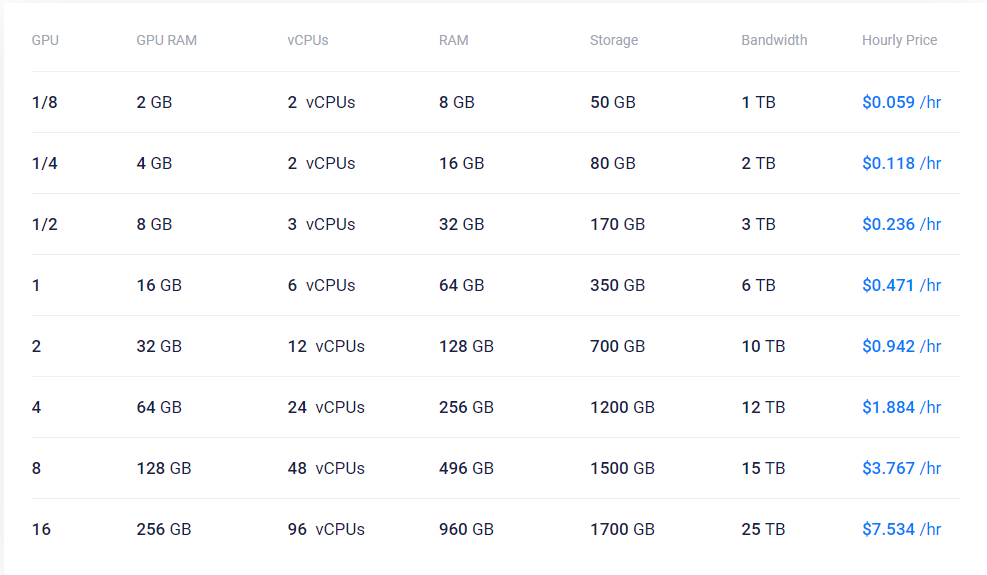The height and width of the screenshot is (575, 987).
Task: Select the $0.118 /hr hourly price
Action: pyautogui.click(x=901, y=163)
